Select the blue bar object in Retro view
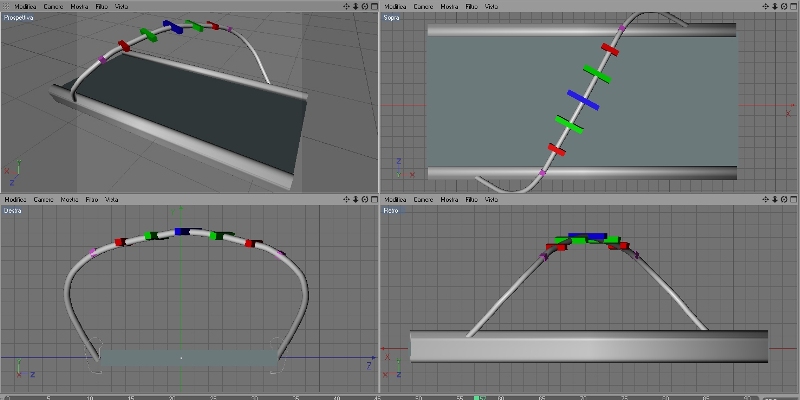Screen dimensions: 800x400 [587, 236]
